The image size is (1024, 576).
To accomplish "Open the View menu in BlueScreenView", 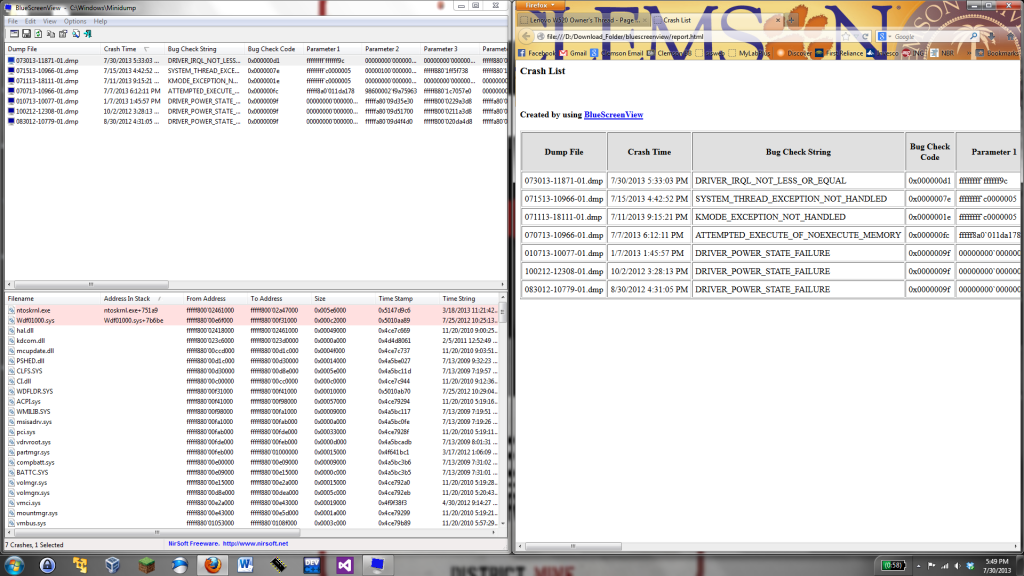I will coord(50,22).
